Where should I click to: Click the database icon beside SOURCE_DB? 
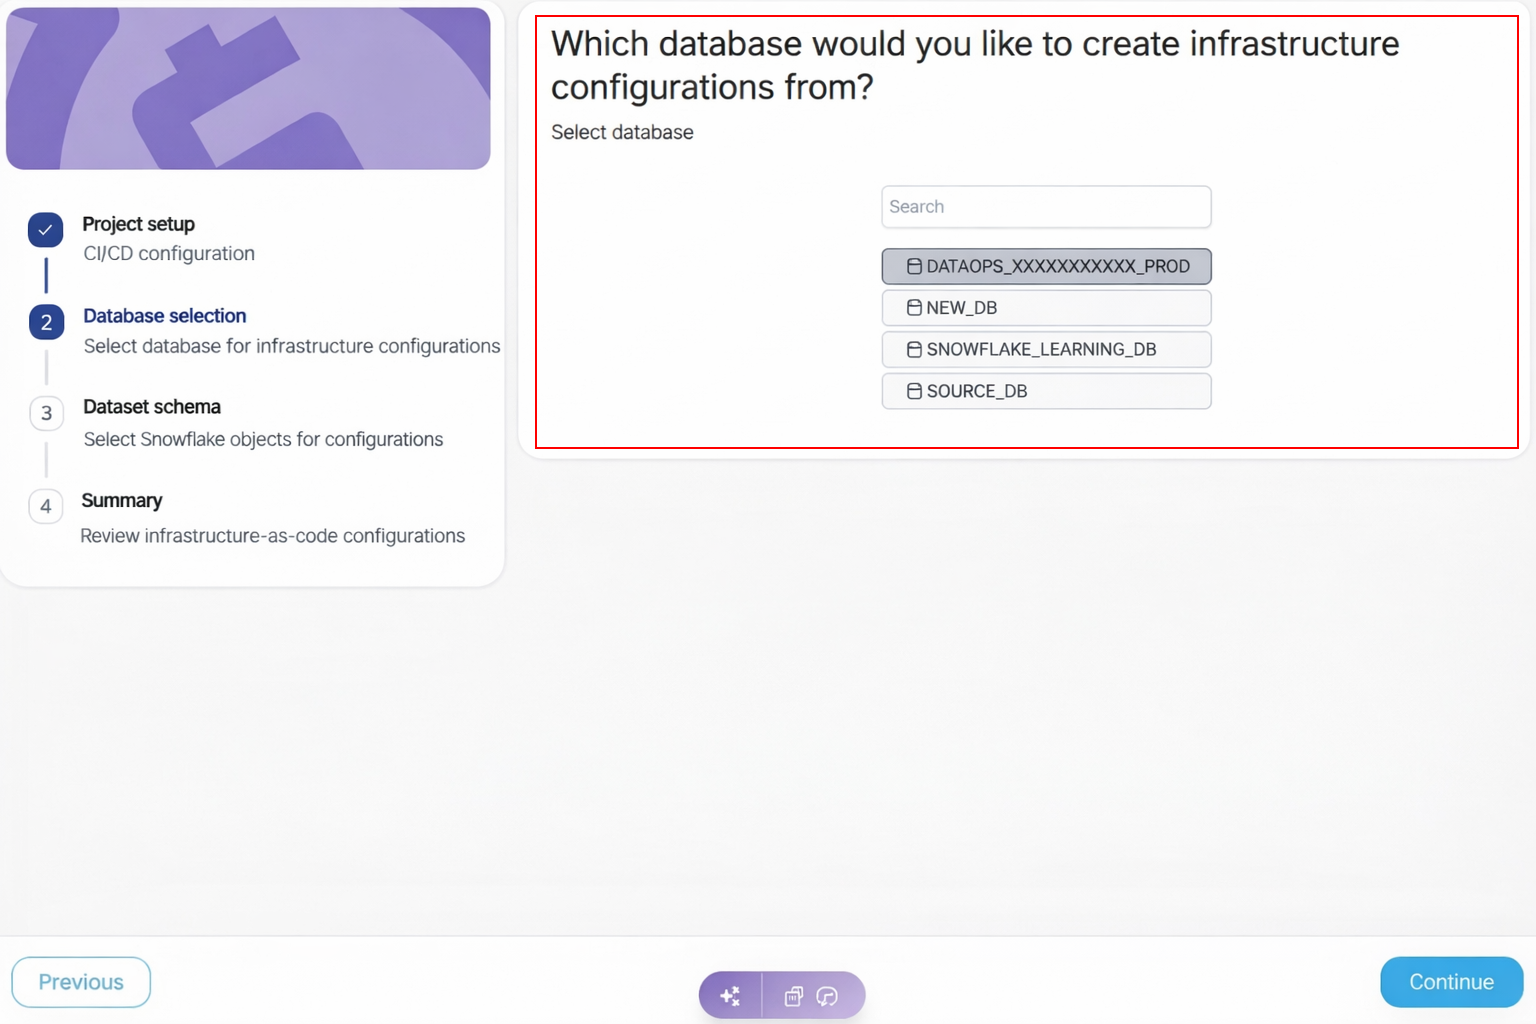point(913,391)
